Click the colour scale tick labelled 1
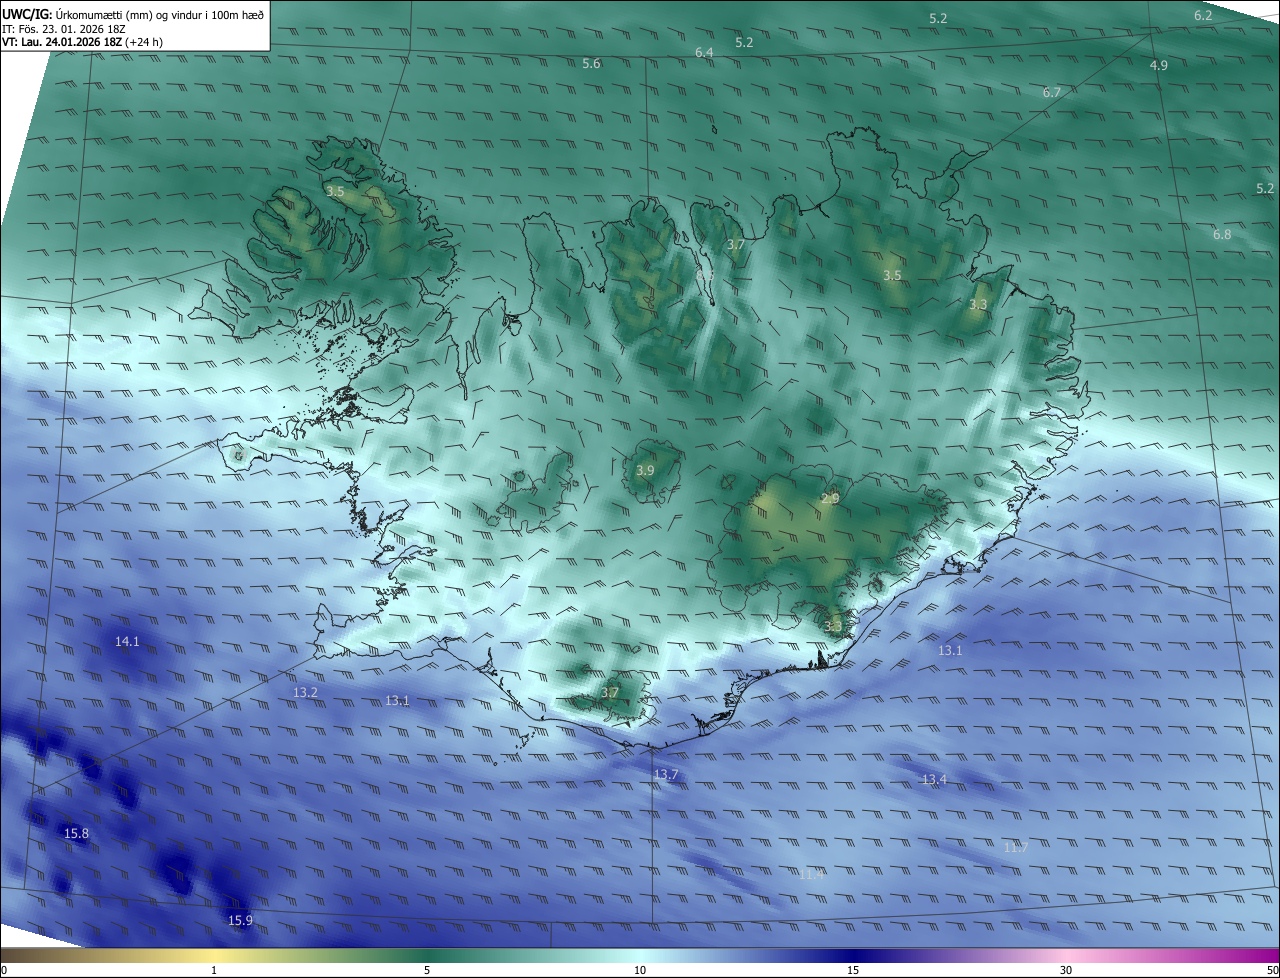1280x978 pixels. (214, 970)
